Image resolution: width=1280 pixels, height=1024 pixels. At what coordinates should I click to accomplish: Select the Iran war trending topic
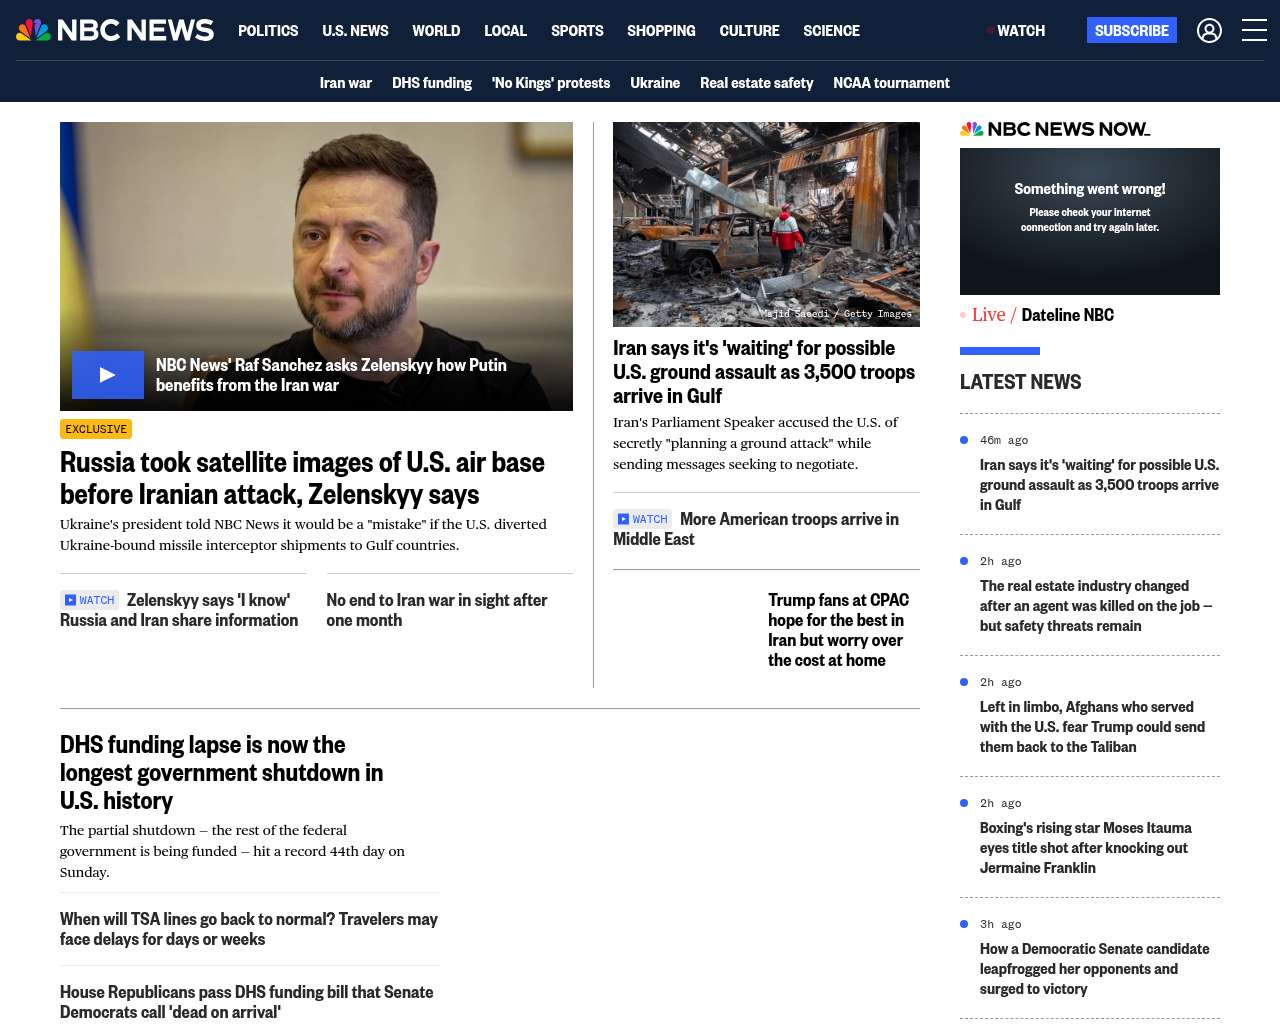345,83
